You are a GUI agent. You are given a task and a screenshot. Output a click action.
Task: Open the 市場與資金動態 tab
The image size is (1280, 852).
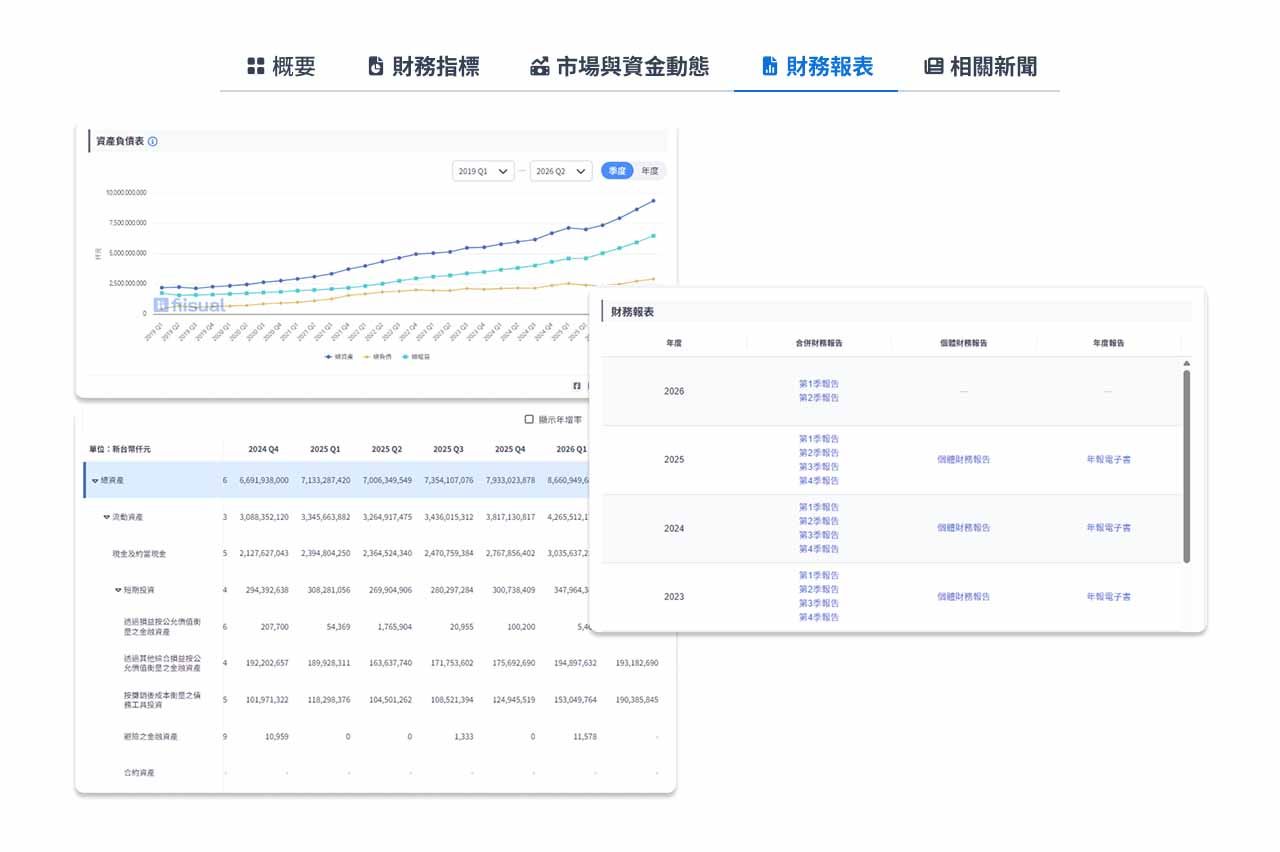[x=619, y=67]
